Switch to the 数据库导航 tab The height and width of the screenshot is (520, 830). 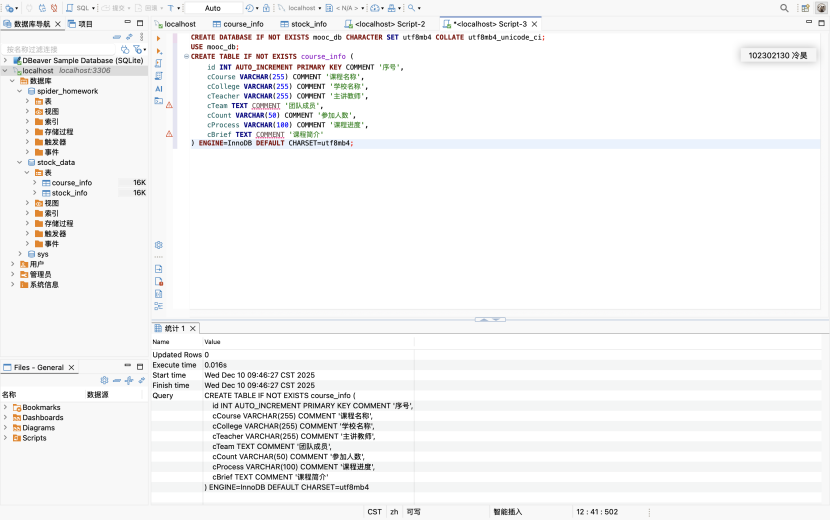[x=31, y=24]
